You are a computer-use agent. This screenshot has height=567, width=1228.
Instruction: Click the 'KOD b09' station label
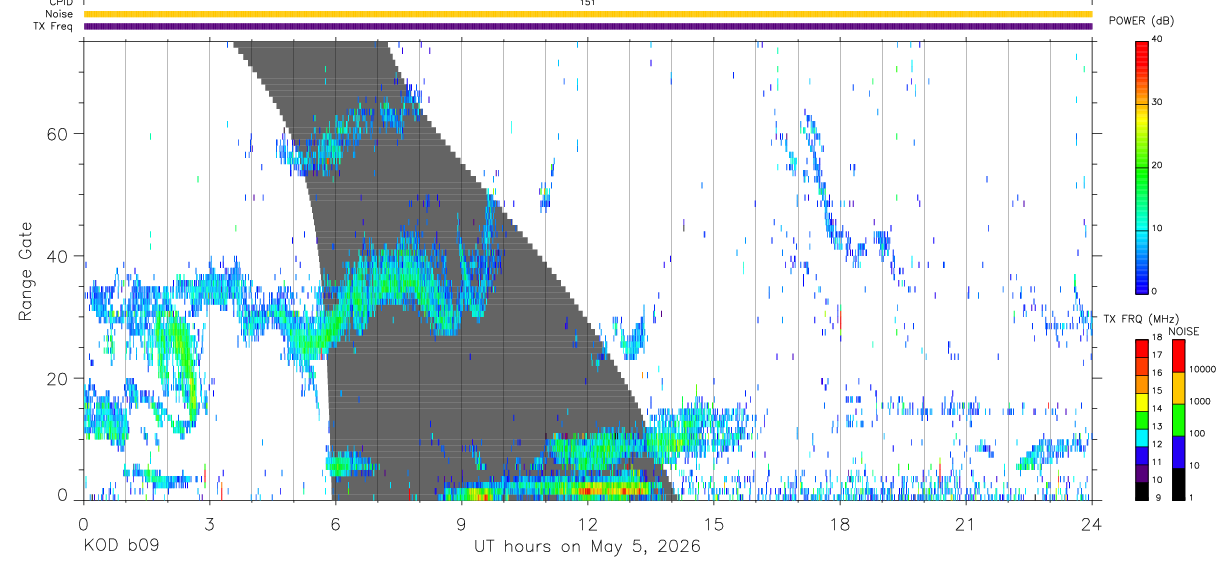tap(120, 547)
